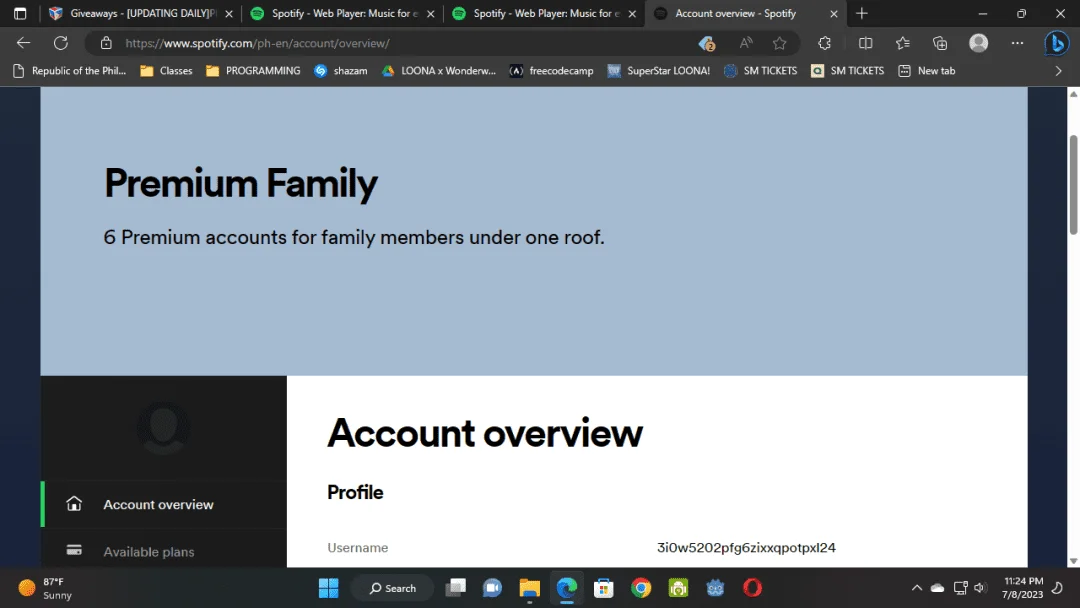
Task: Open the browser extensions puzzle icon
Action: 824,43
